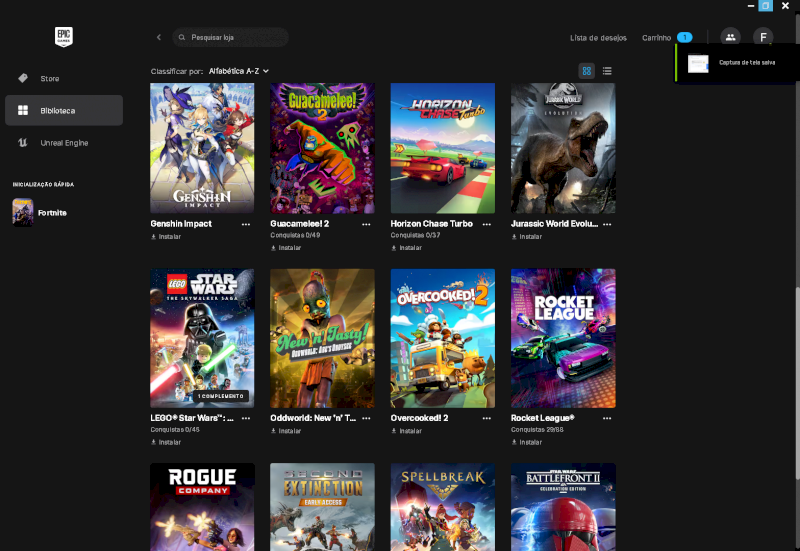Switch to list view layout

click(x=607, y=71)
